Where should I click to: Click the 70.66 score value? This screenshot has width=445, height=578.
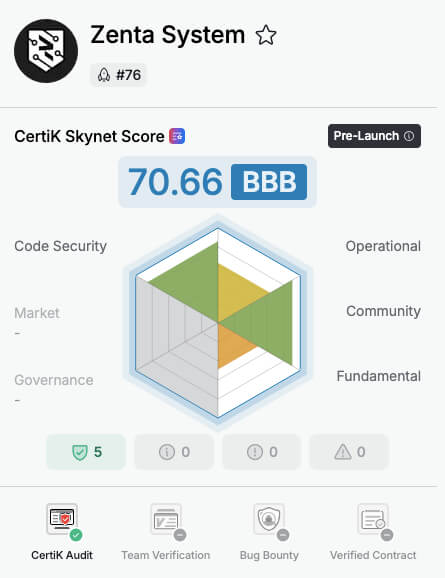click(175, 181)
